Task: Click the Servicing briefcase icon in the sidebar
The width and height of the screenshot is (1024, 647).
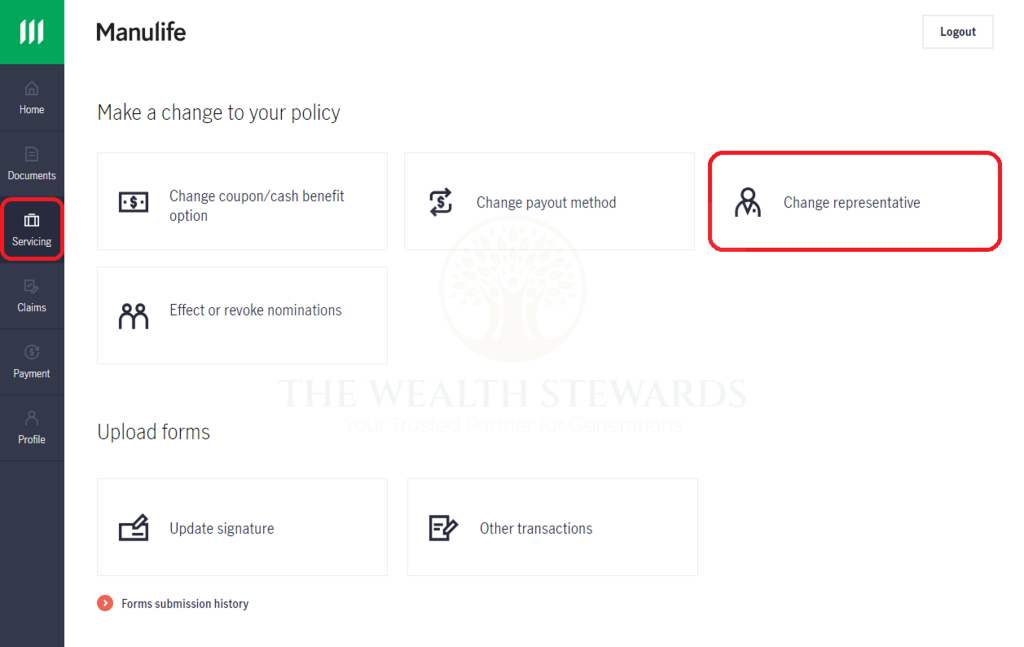Action: click(x=31, y=223)
